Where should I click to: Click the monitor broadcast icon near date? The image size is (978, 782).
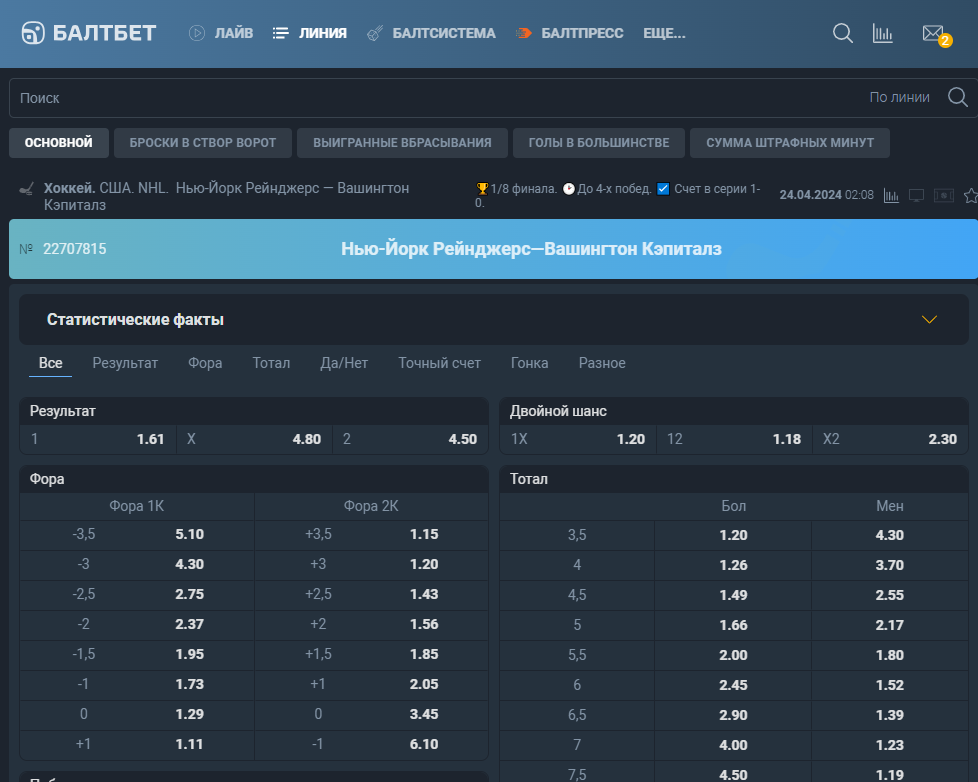point(916,196)
